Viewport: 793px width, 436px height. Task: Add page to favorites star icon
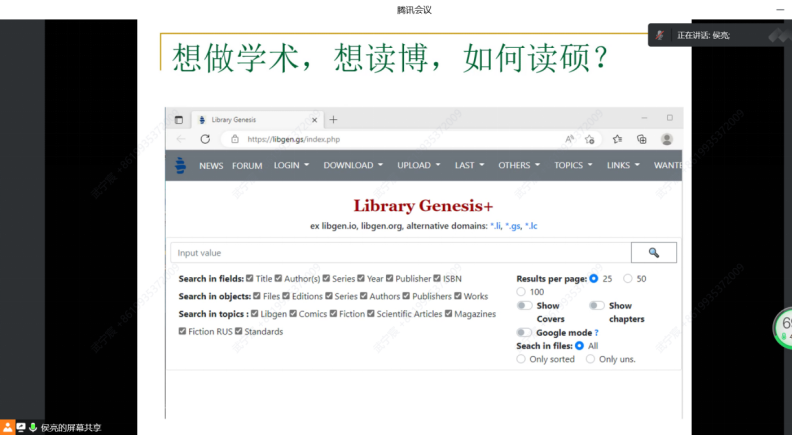click(590, 139)
